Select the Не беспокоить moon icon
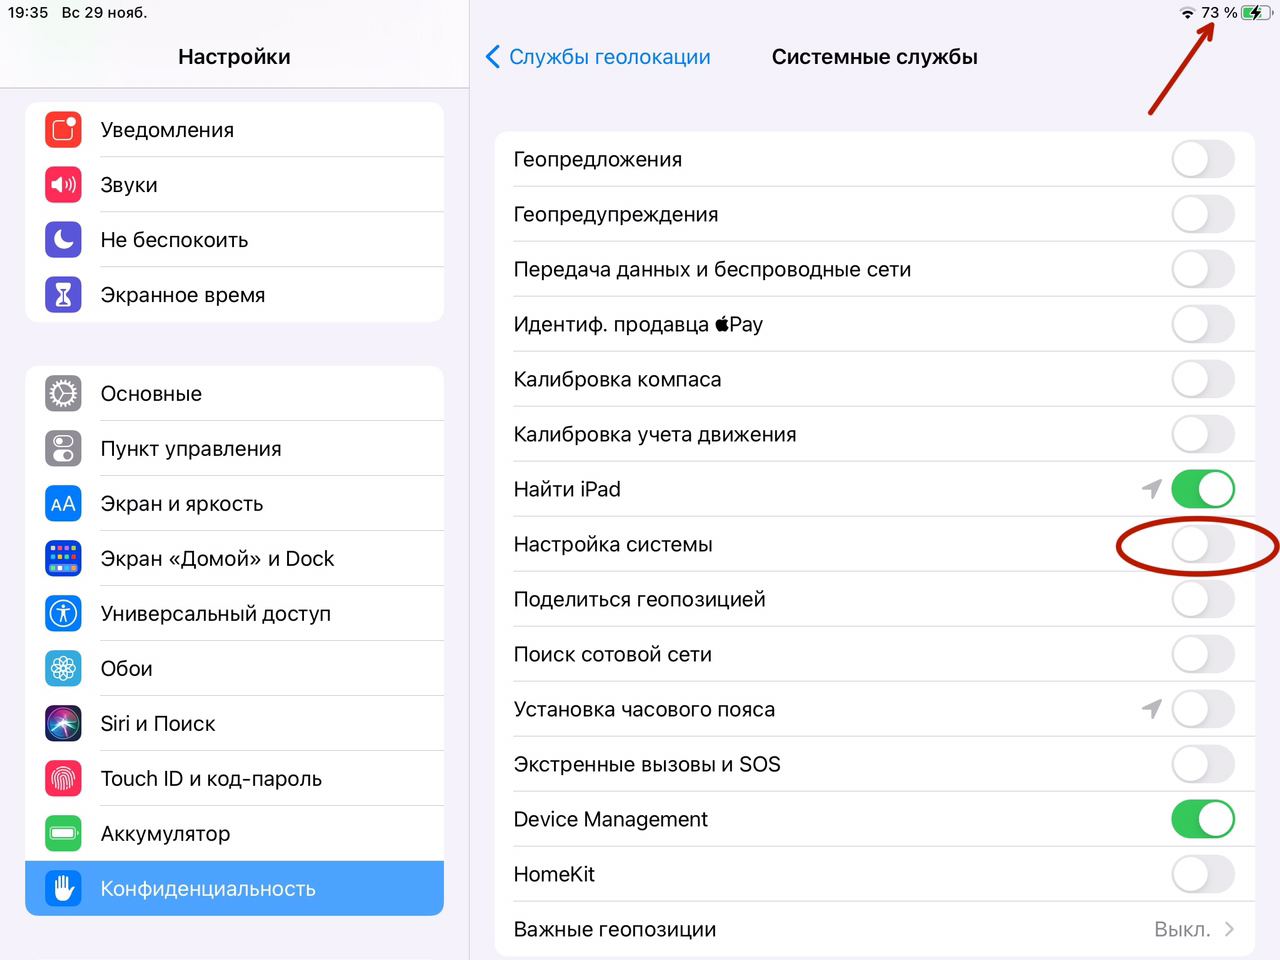The image size is (1280, 960). (63, 240)
